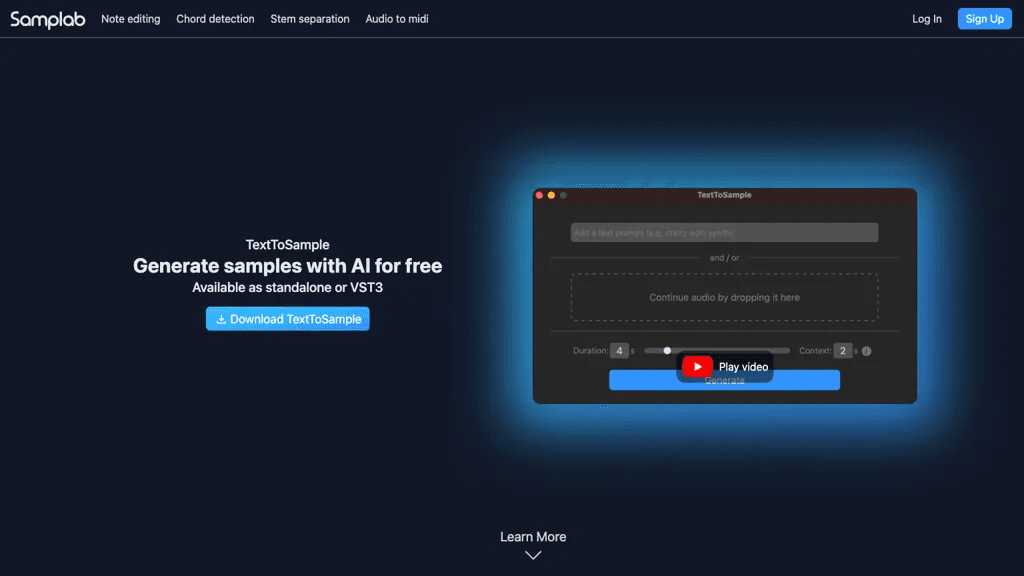Click the audio drop zone area
Screen dimensions: 1024x576
point(724,297)
